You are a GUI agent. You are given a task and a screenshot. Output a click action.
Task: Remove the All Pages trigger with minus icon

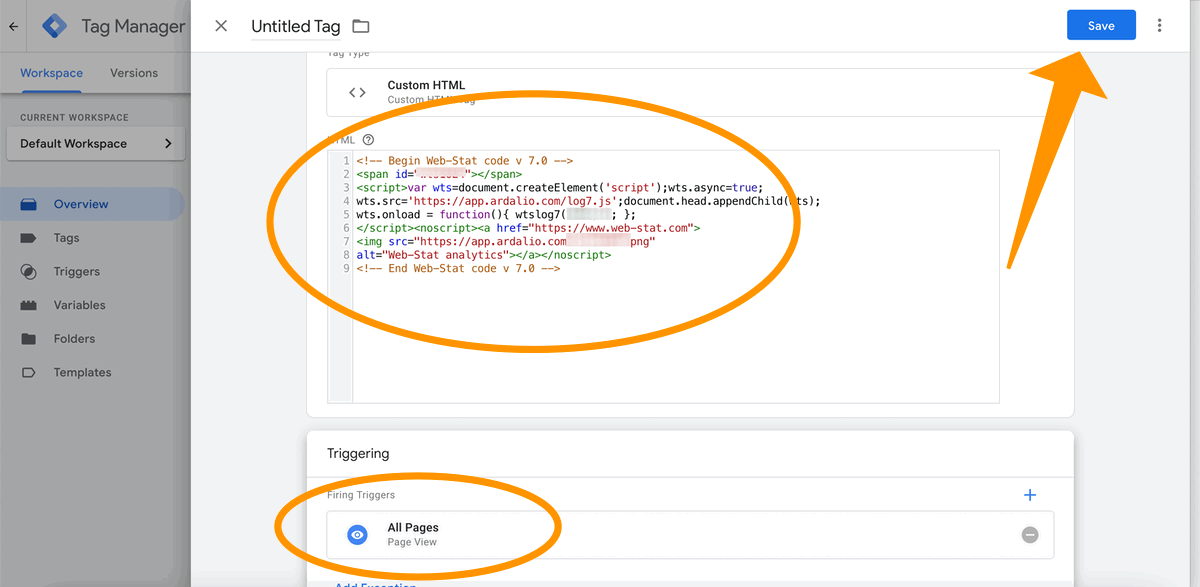tap(1030, 535)
